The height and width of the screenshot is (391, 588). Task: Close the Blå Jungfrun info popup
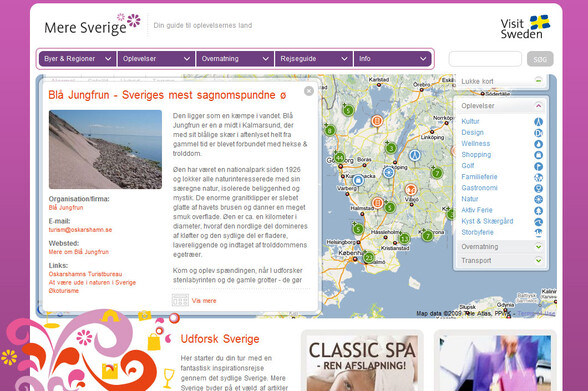[309, 91]
